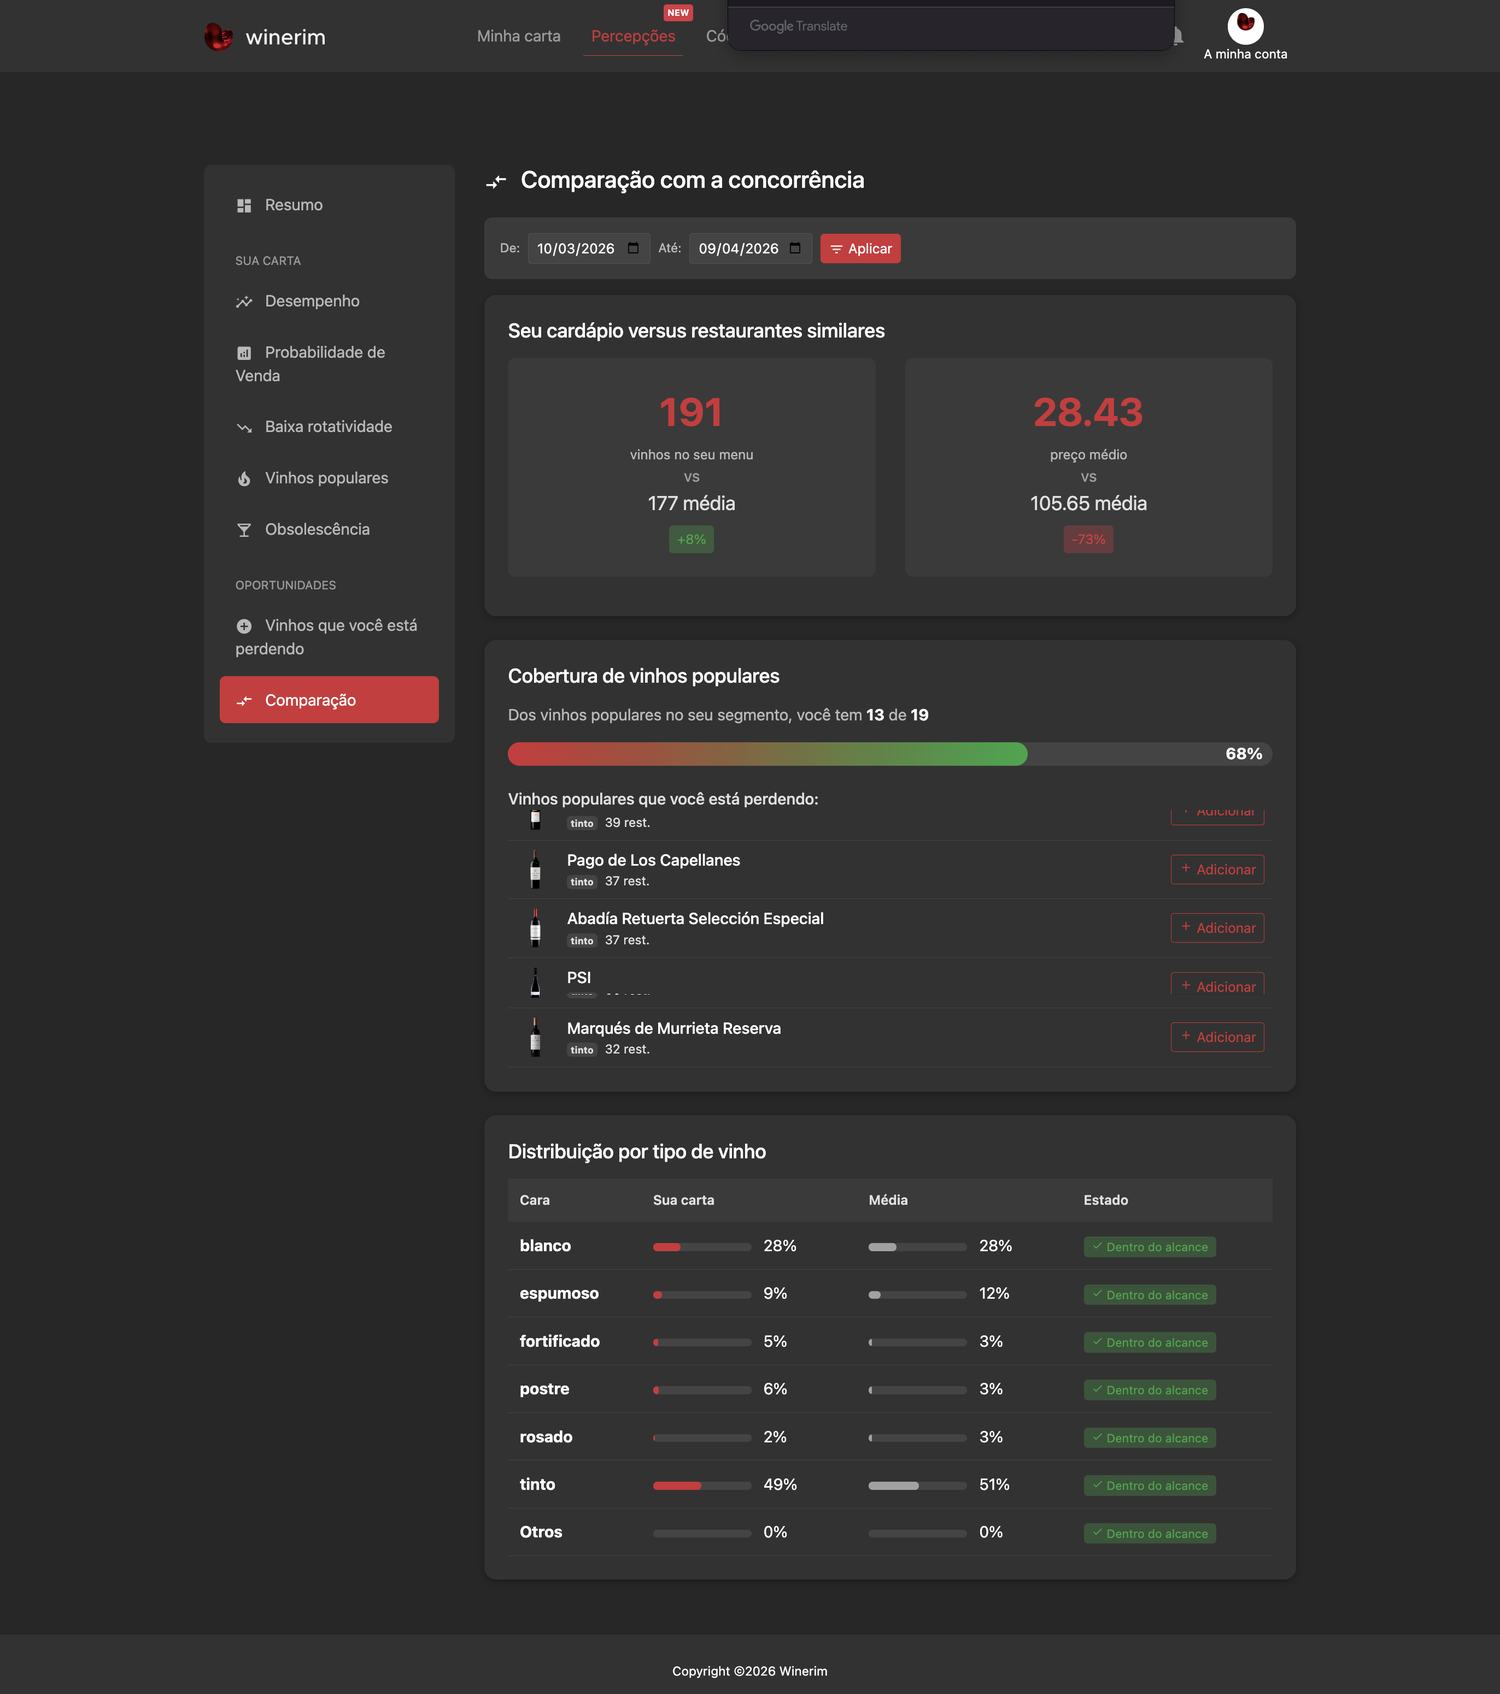Open Minha carta menu item
Viewport: 1500px width, 1694px height.
point(519,36)
